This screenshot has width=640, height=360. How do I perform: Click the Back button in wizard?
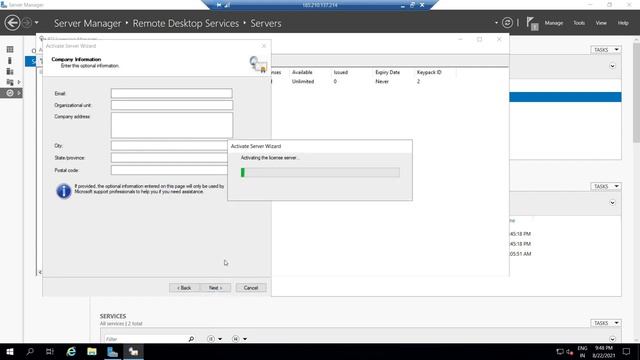[x=184, y=288]
